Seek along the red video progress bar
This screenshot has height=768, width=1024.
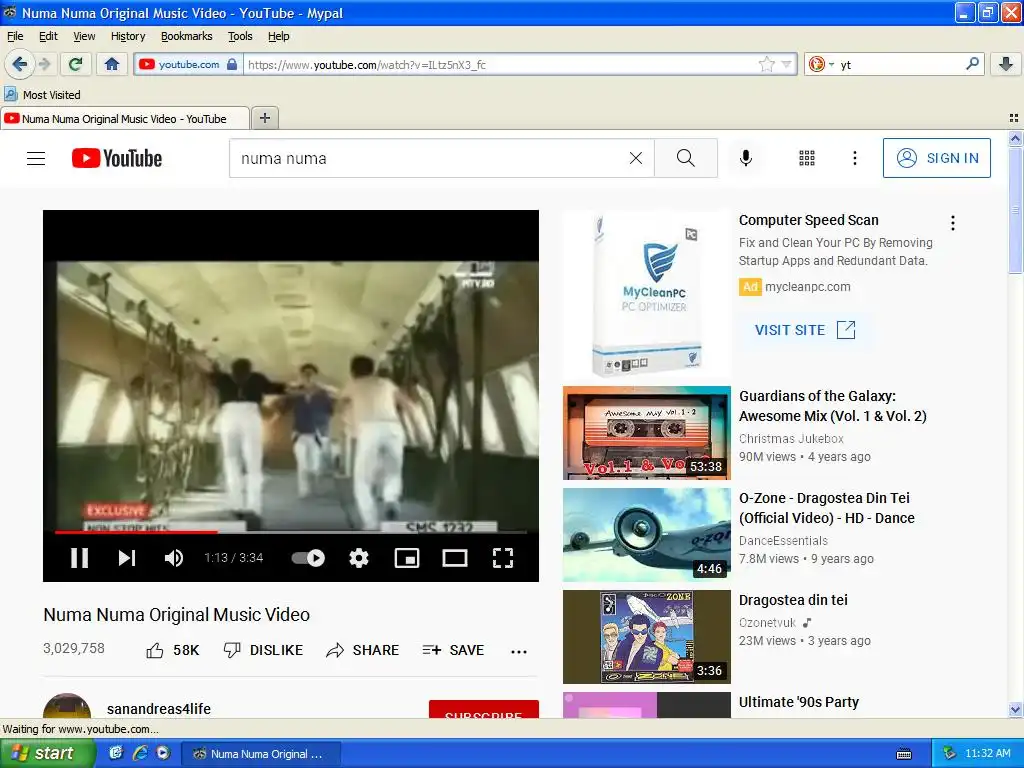[291, 532]
